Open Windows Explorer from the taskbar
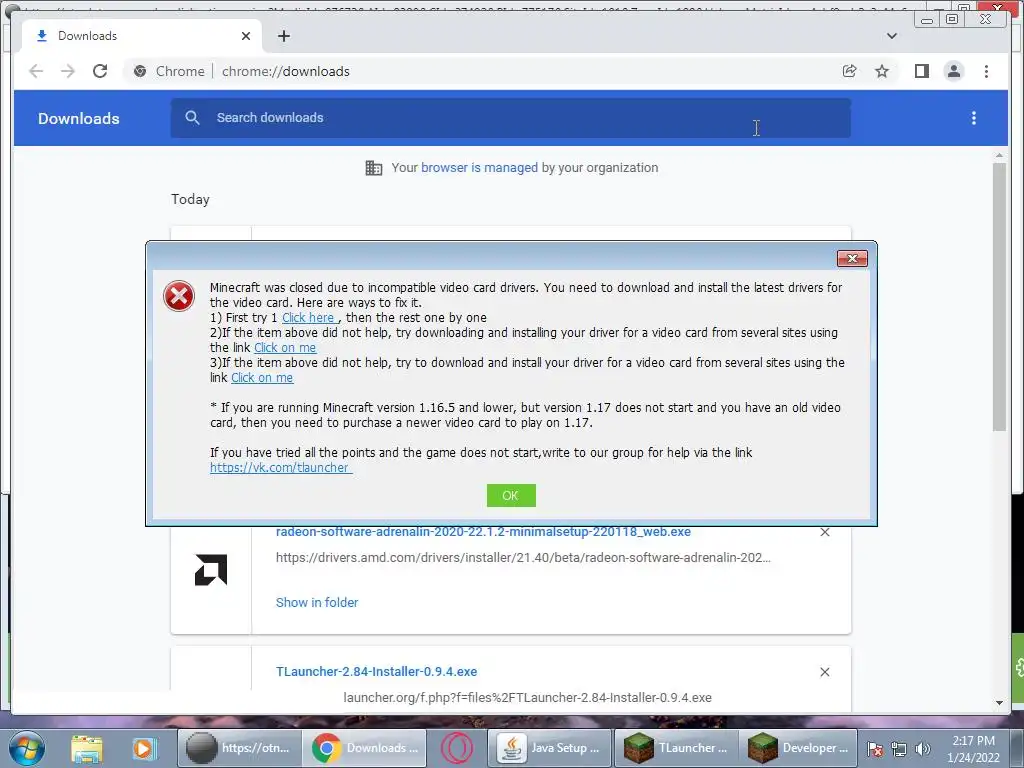 click(86, 748)
